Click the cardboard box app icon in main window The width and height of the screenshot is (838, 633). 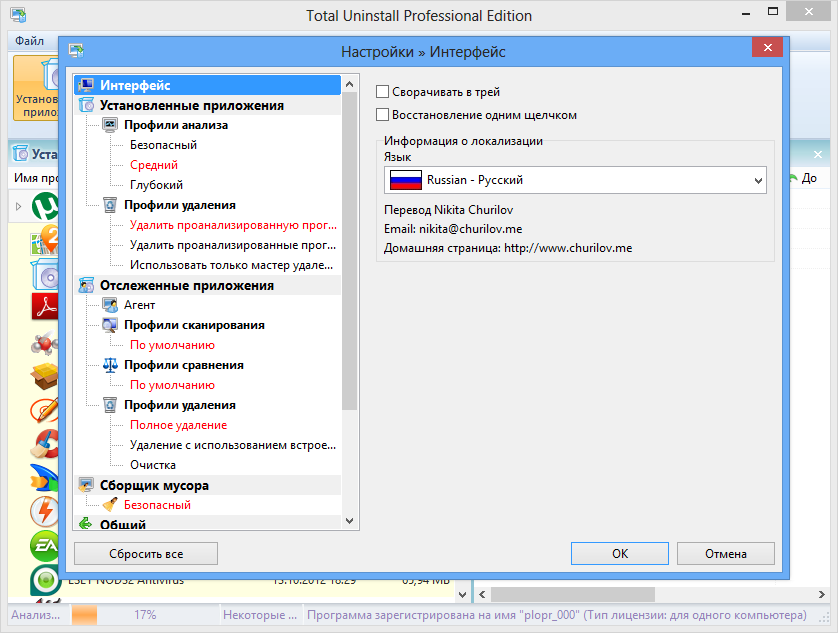tap(45, 376)
